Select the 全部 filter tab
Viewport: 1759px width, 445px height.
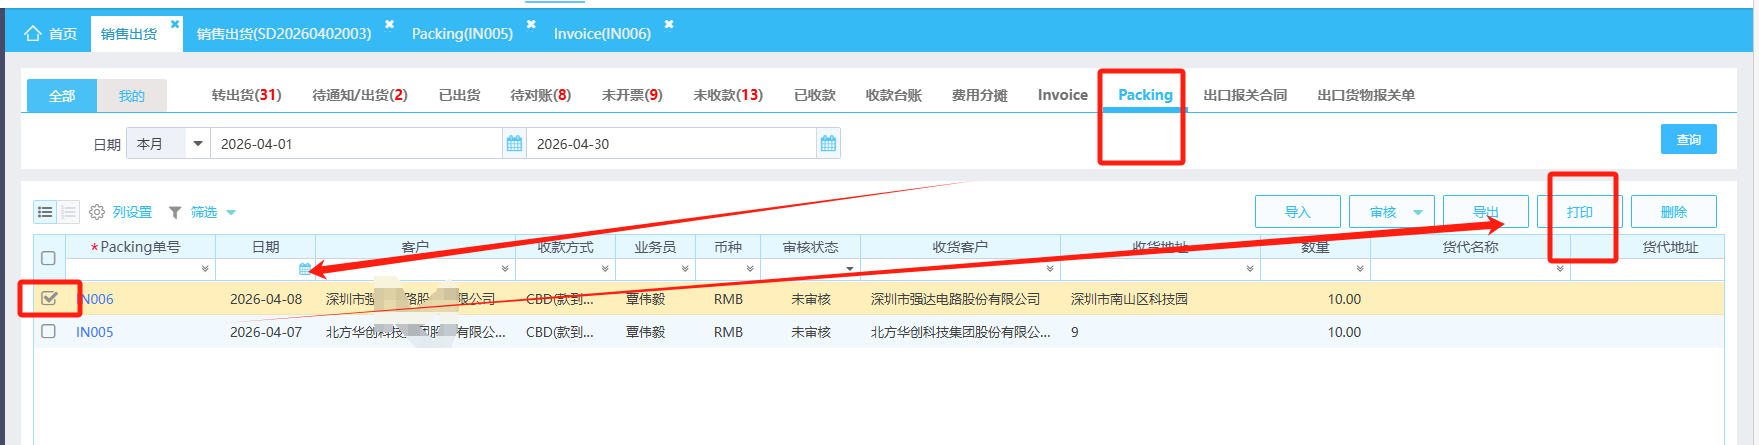click(62, 95)
